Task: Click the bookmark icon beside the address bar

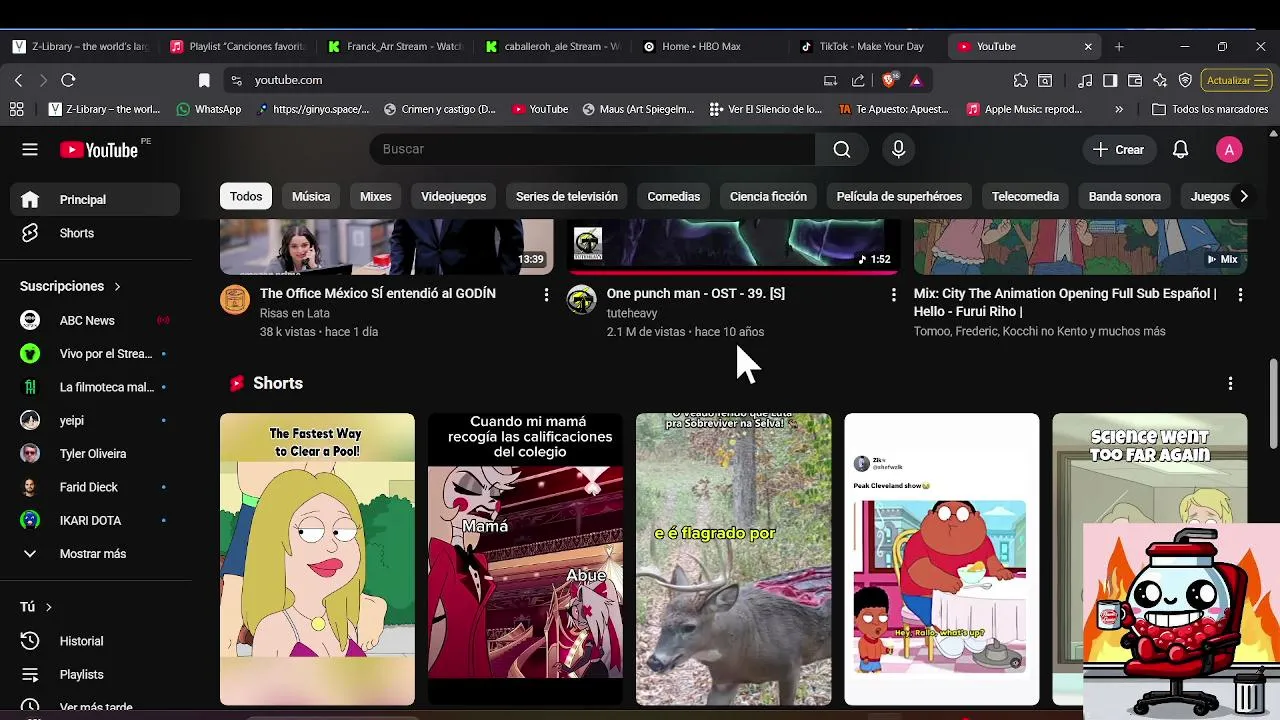Action: [204, 80]
